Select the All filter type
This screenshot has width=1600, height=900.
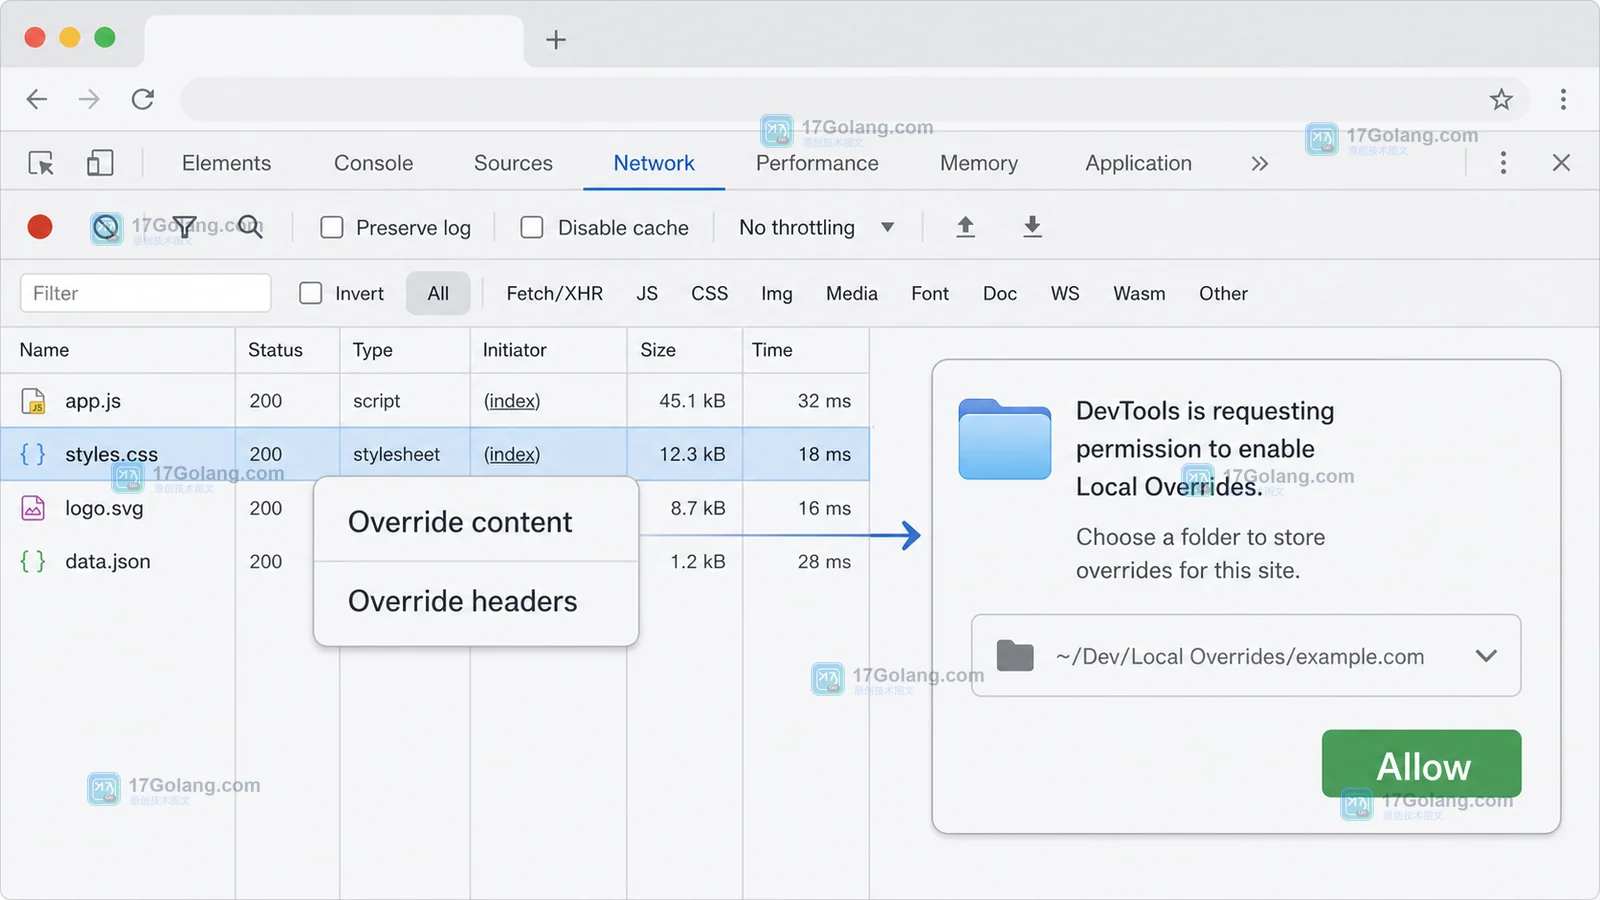click(438, 293)
